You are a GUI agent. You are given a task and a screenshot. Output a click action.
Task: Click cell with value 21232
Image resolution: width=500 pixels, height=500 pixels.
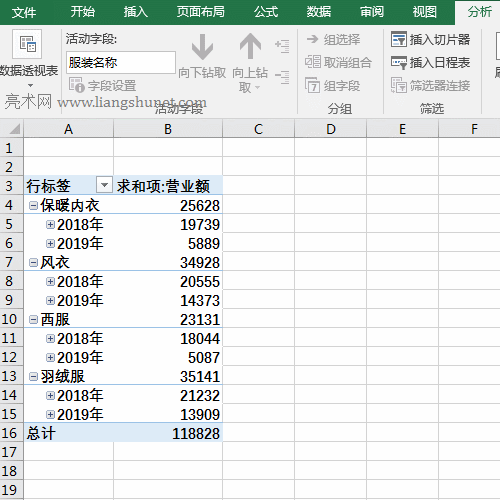pos(168,395)
